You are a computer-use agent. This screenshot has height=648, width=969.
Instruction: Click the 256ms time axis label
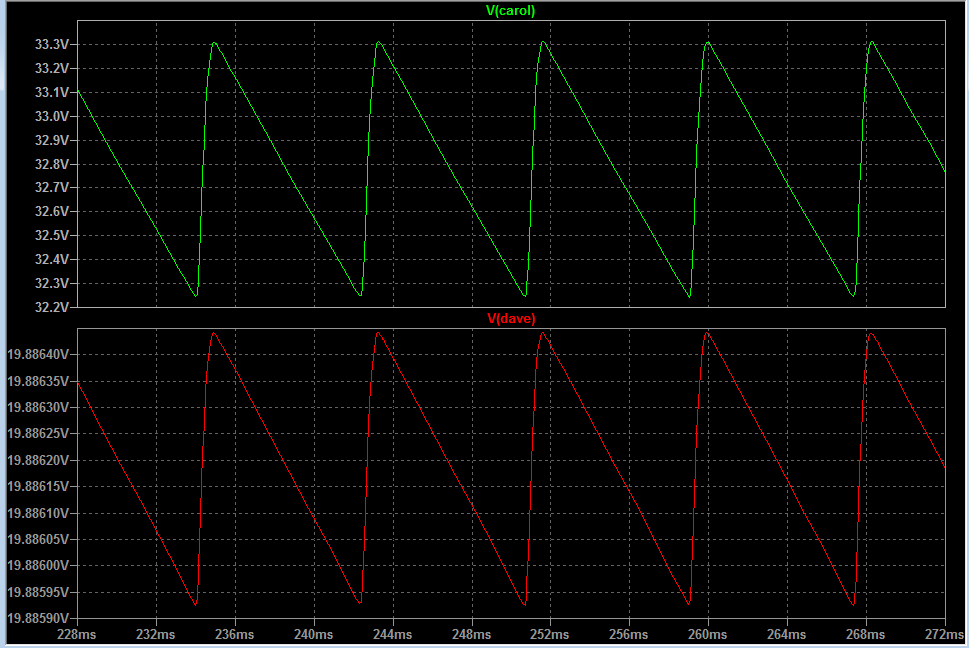tap(629, 634)
